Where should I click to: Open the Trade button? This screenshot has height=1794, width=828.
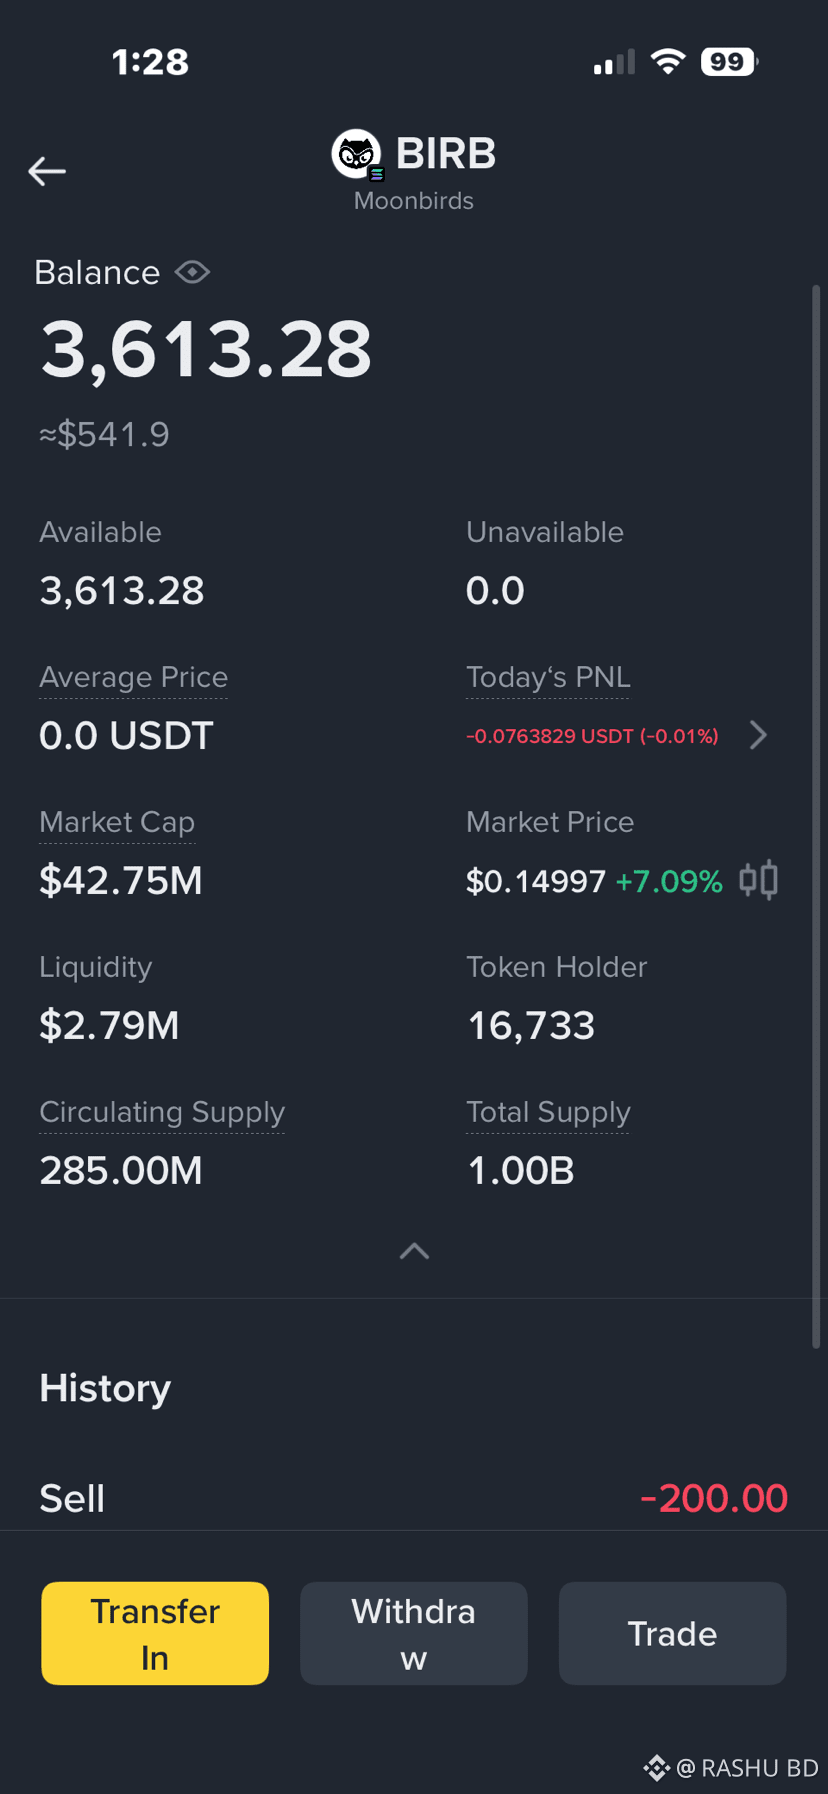[672, 1633]
